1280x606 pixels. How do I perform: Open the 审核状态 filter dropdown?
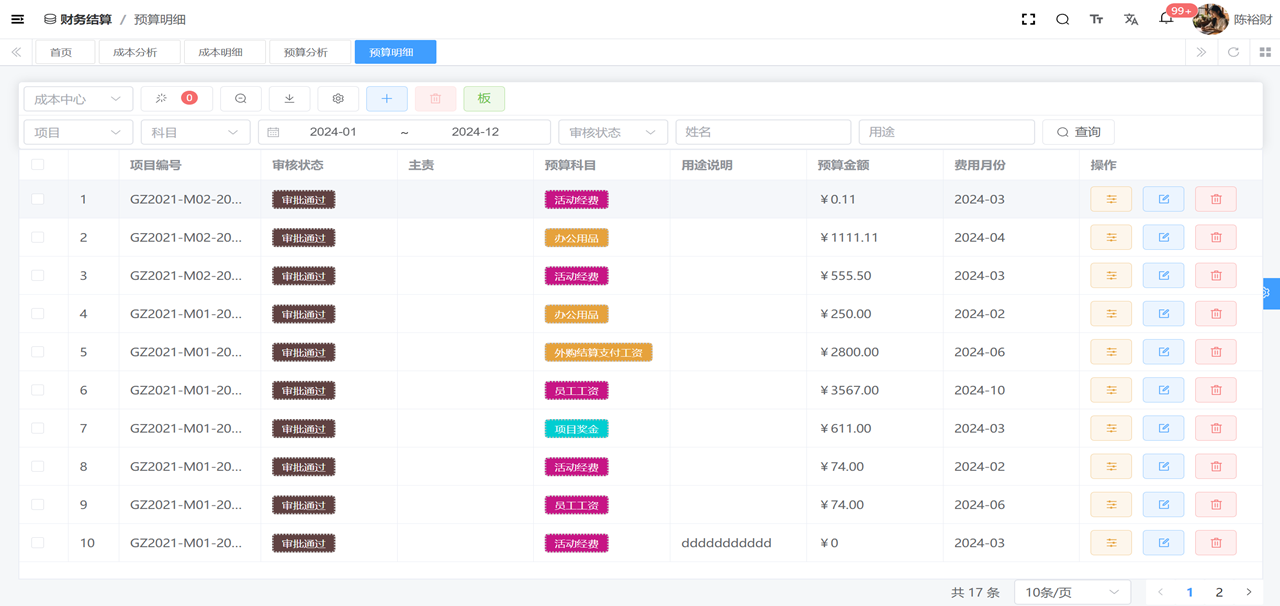612,132
